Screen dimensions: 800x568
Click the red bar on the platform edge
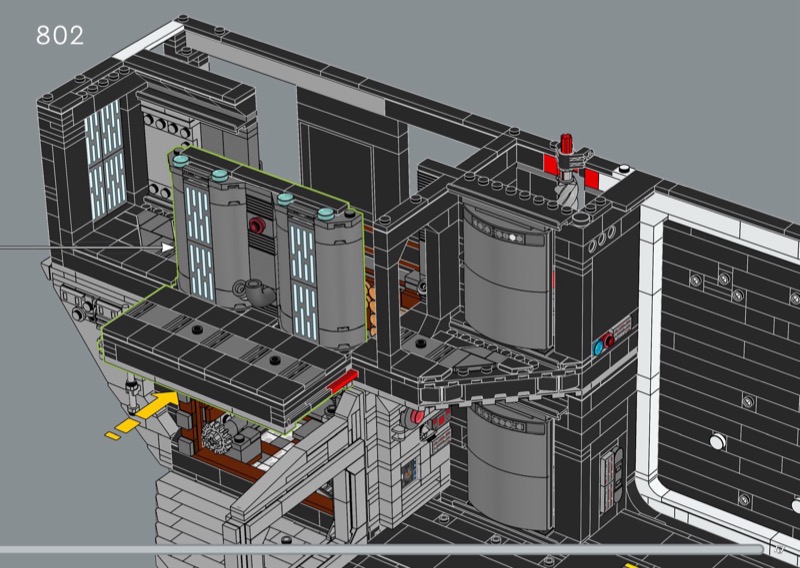(338, 381)
